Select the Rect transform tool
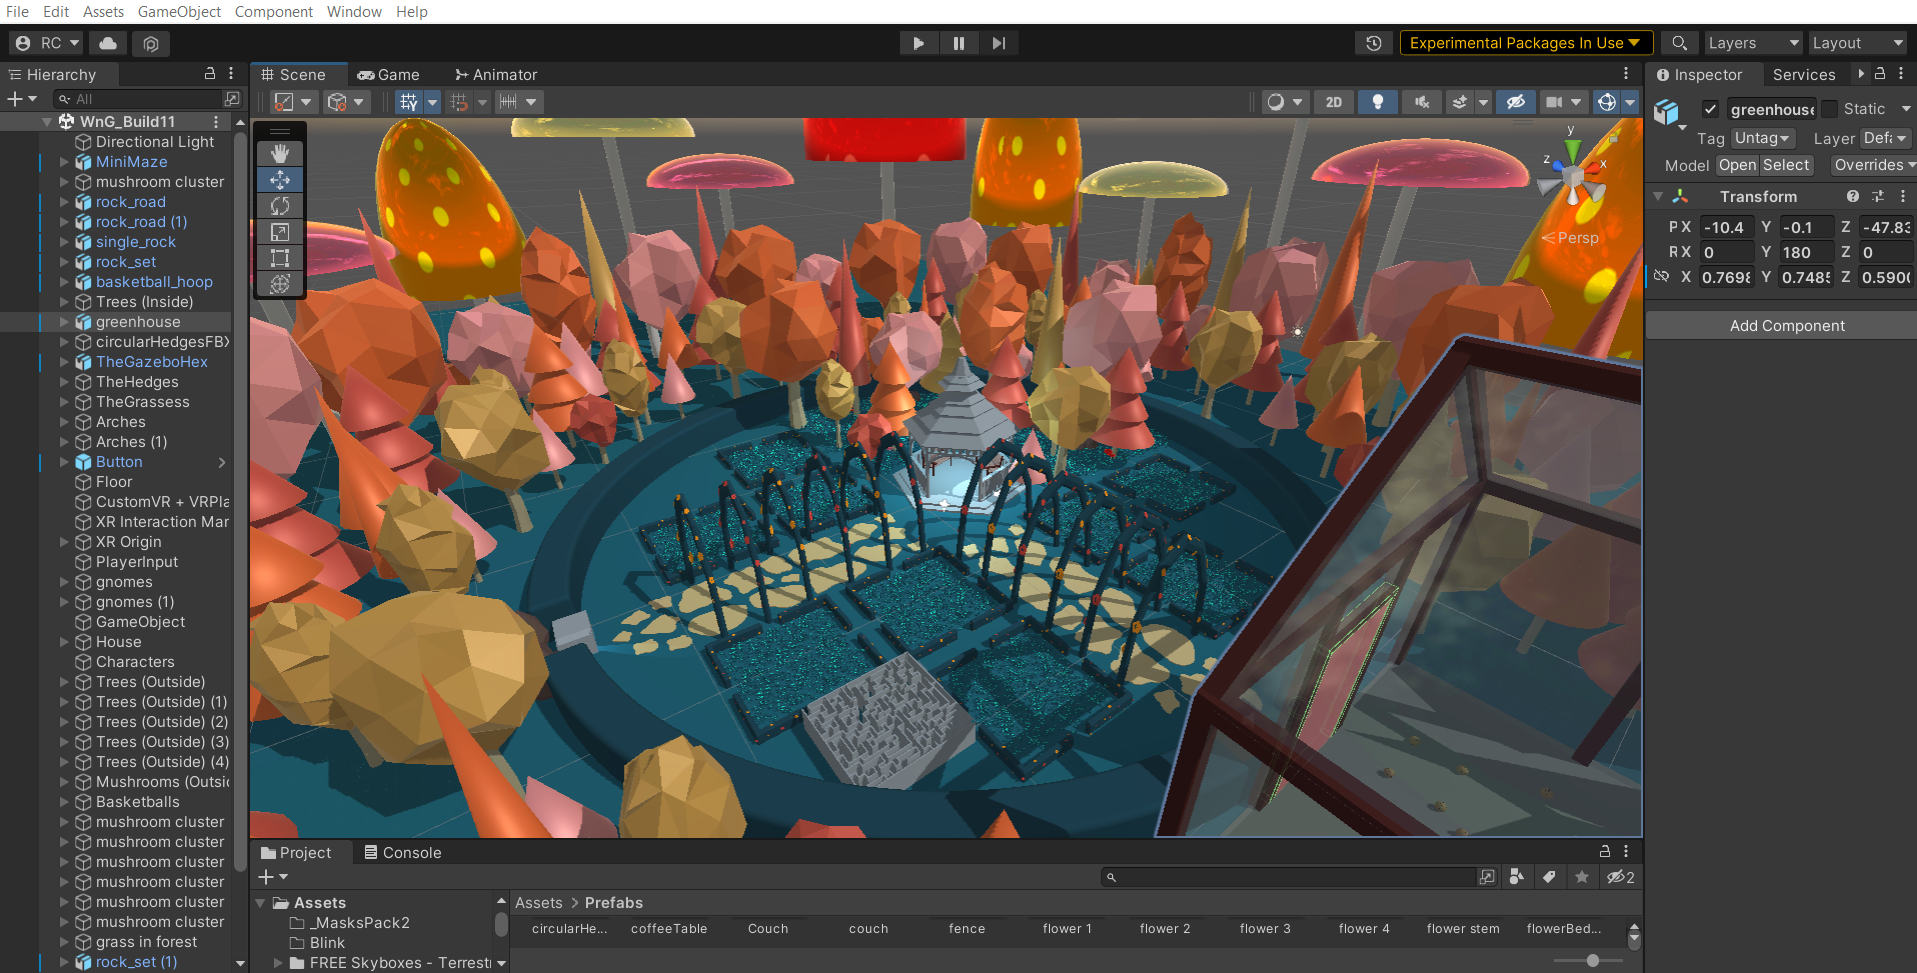1917x973 pixels. 280,258
